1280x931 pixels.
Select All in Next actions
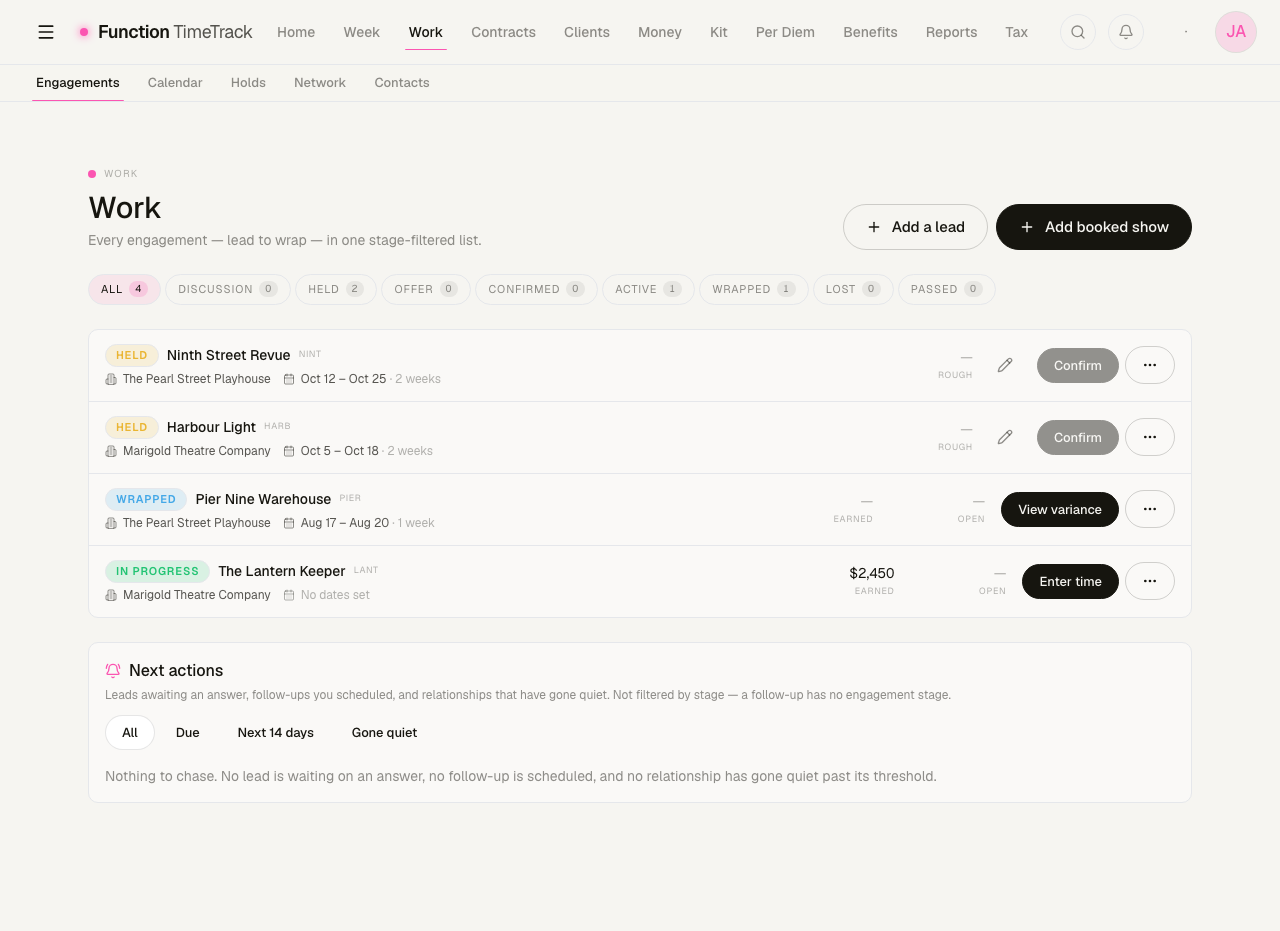pos(130,732)
